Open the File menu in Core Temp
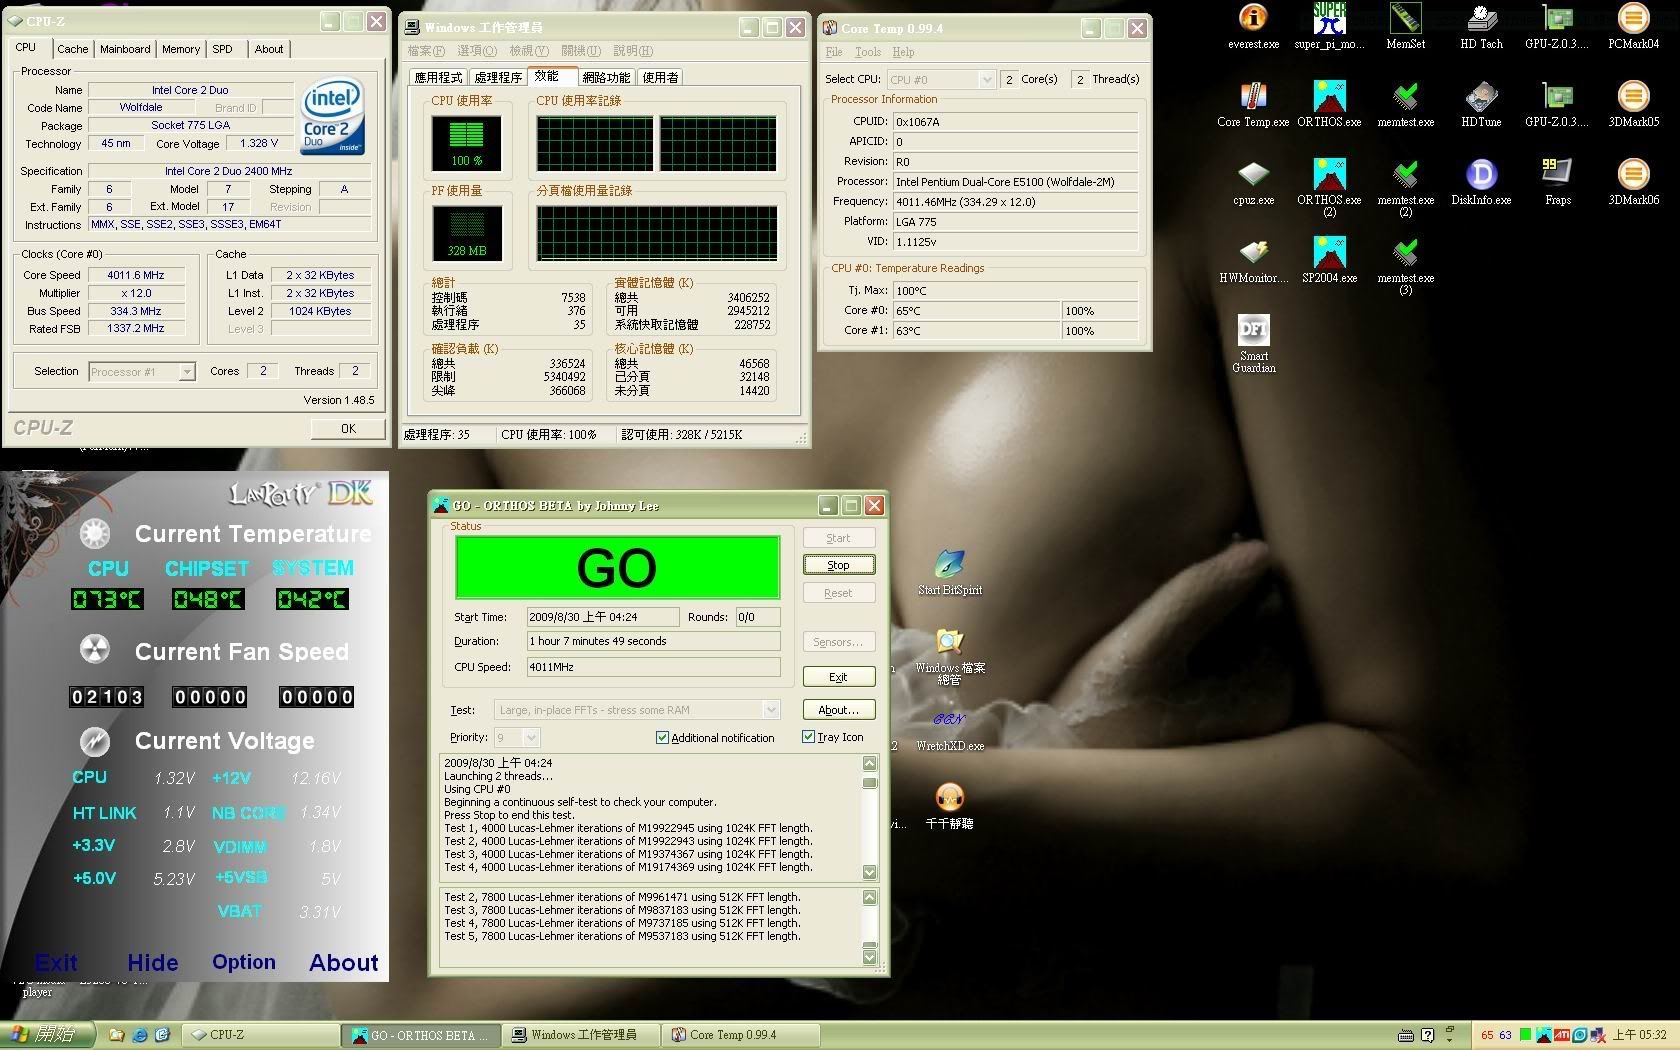The width and height of the screenshot is (1680, 1050). [834, 52]
